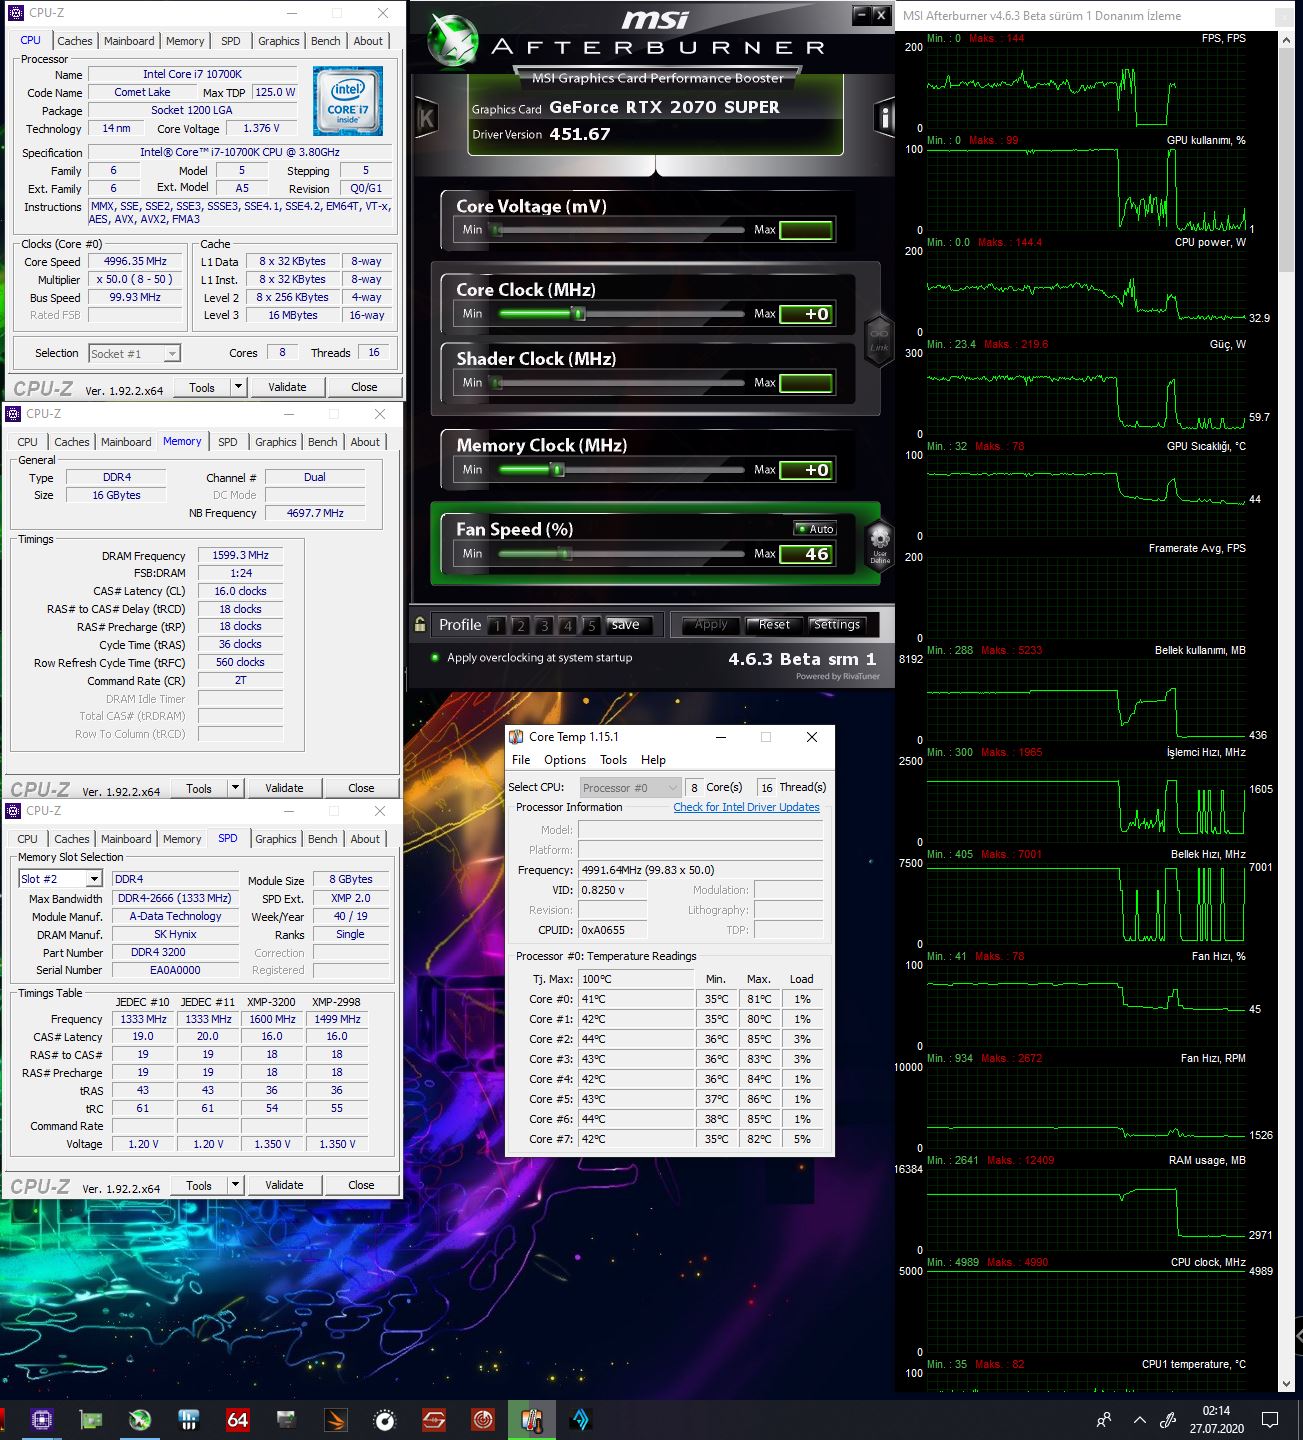Image resolution: width=1303 pixels, height=1440 pixels.
Task: Open Core Temp Processor #0 dropdown
Action: (x=631, y=788)
